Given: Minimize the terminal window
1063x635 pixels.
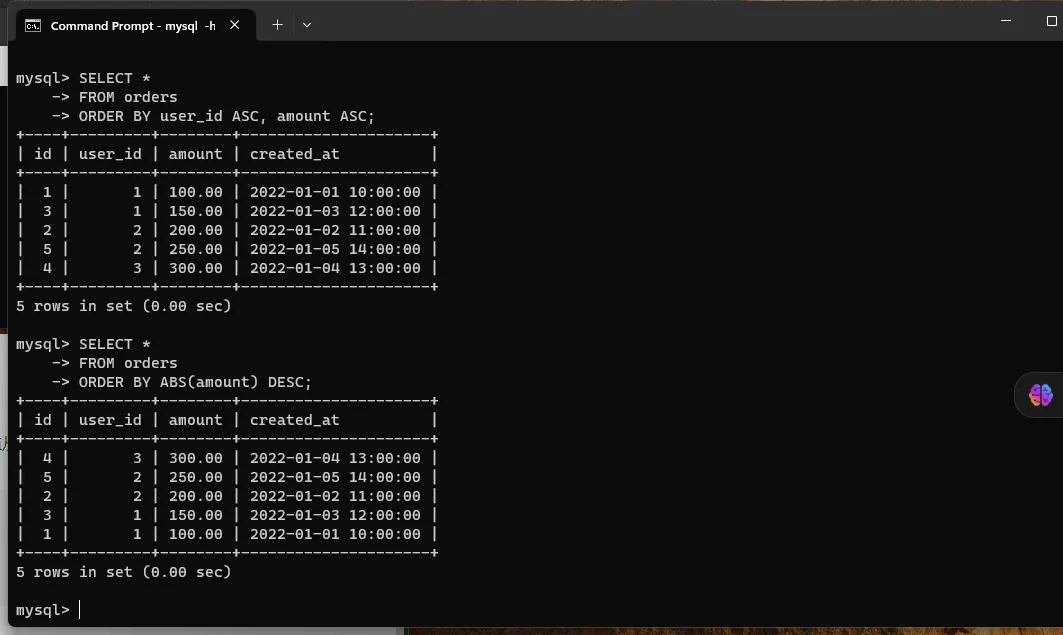Looking at the screenshot, I should pyautogui.click(x=1008, y=20).
